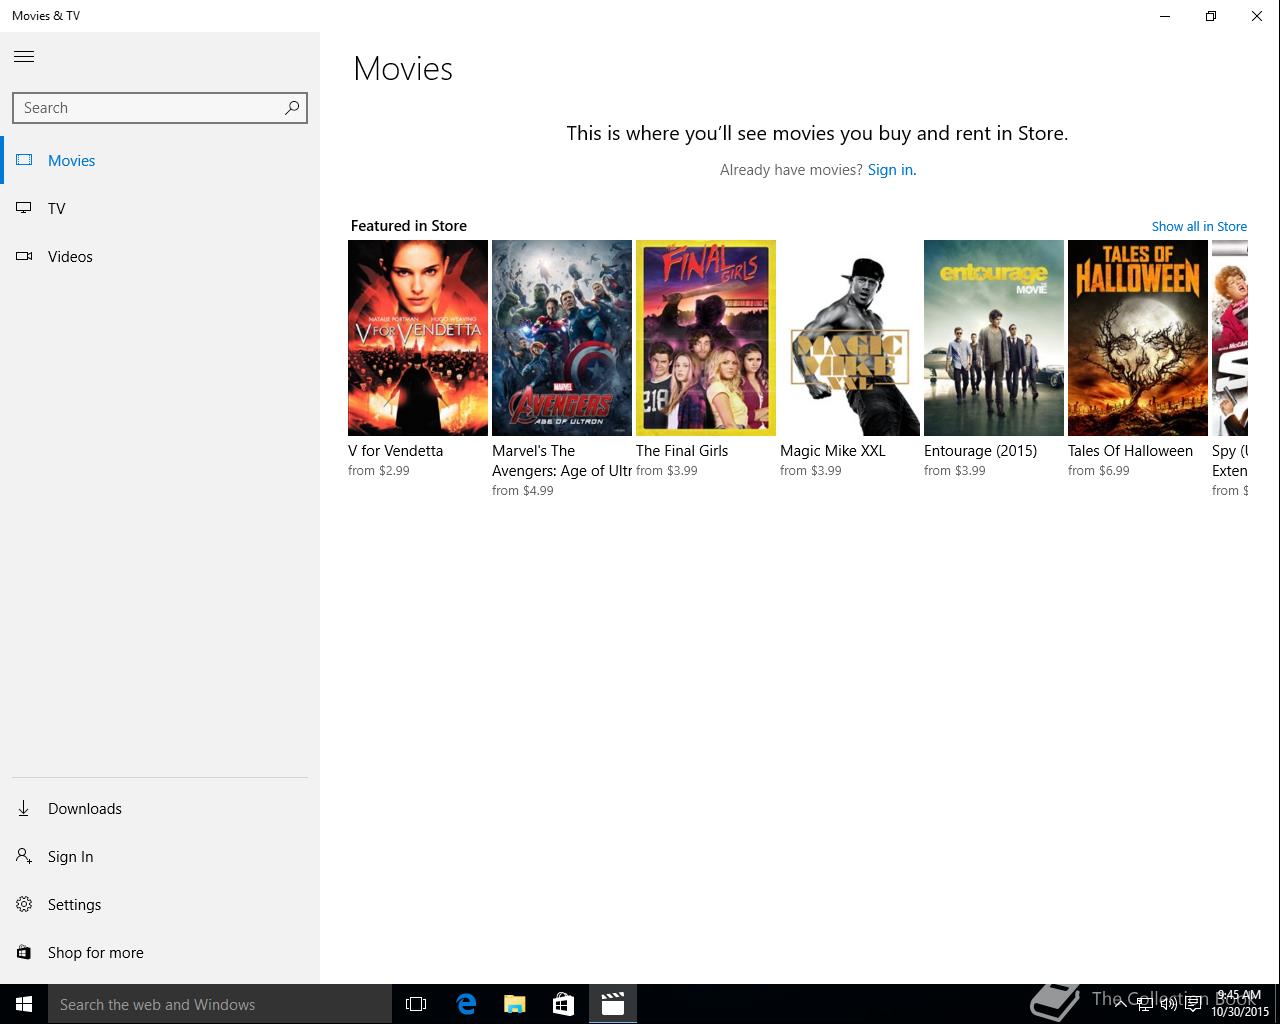This screenshot has width=1280, height=1024.
Task: Open File Explorer from the taskbar
Action: tap(515, 1004)
